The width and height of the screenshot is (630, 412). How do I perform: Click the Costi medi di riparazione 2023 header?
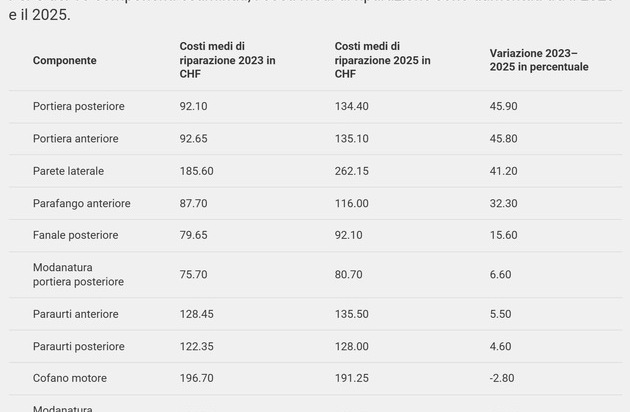point(227,60)
